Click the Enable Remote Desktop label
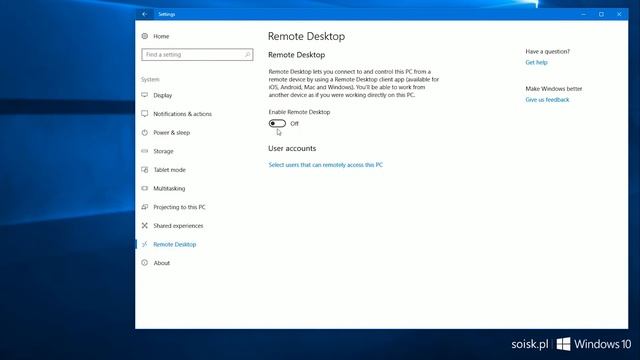This screenshot has width=640, height=360. coord(299,112)
